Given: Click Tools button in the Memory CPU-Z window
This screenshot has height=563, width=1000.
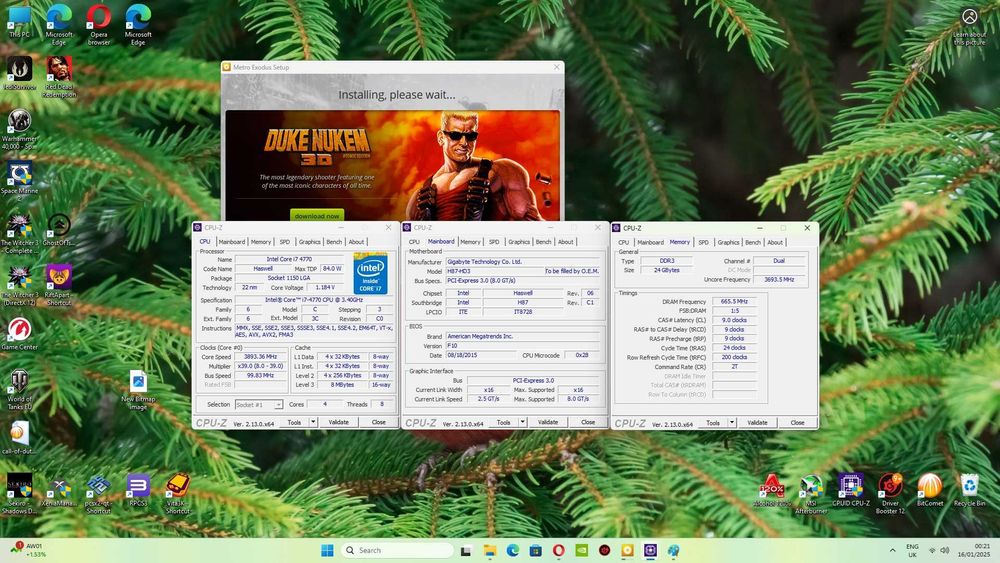Looking at the screenshot, I should coord(713,423).
